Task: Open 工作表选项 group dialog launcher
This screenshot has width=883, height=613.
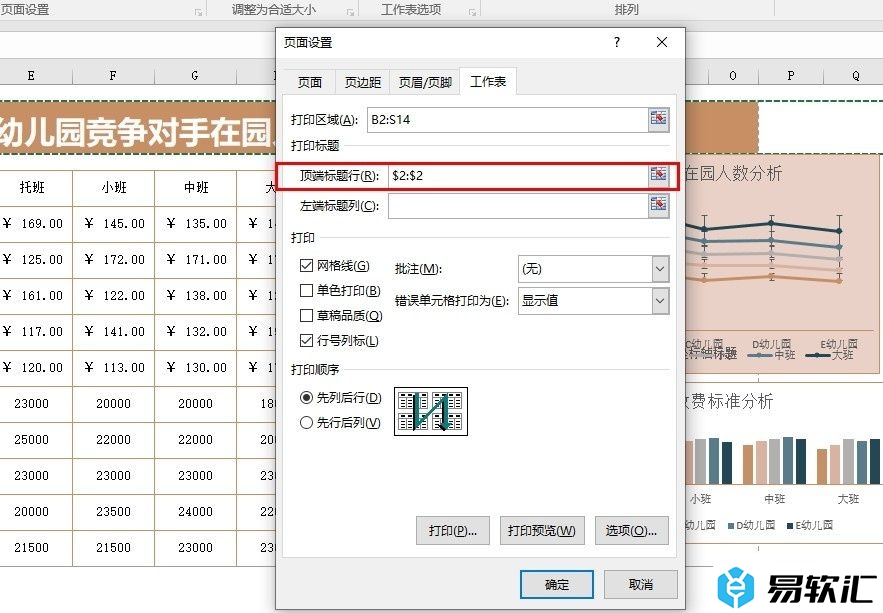Action: 472,12
